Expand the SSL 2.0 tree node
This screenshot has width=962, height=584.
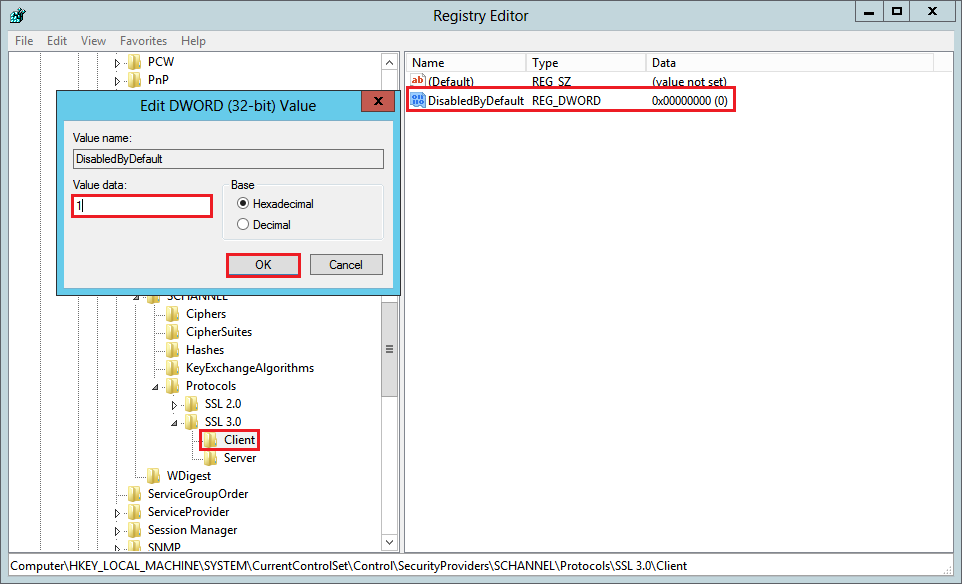[174, 405]
